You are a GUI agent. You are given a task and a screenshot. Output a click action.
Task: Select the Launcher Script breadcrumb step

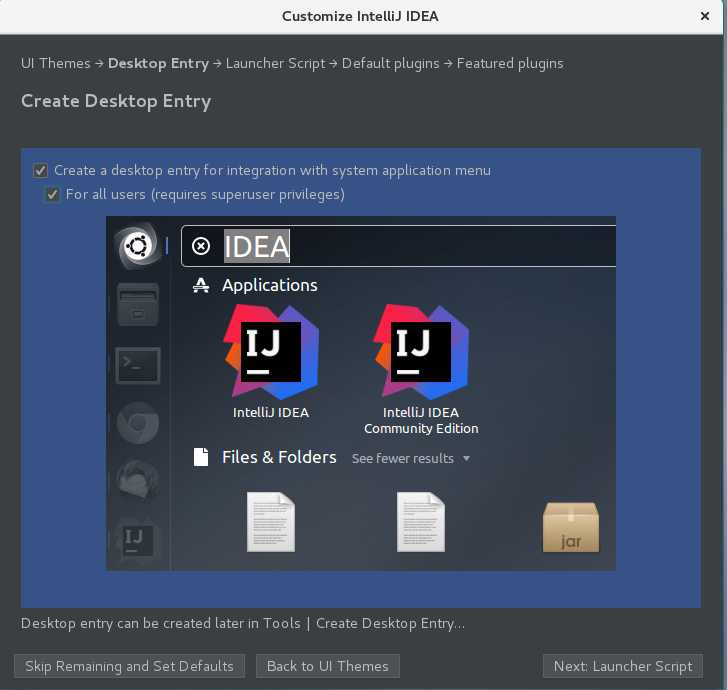point(275,63)
